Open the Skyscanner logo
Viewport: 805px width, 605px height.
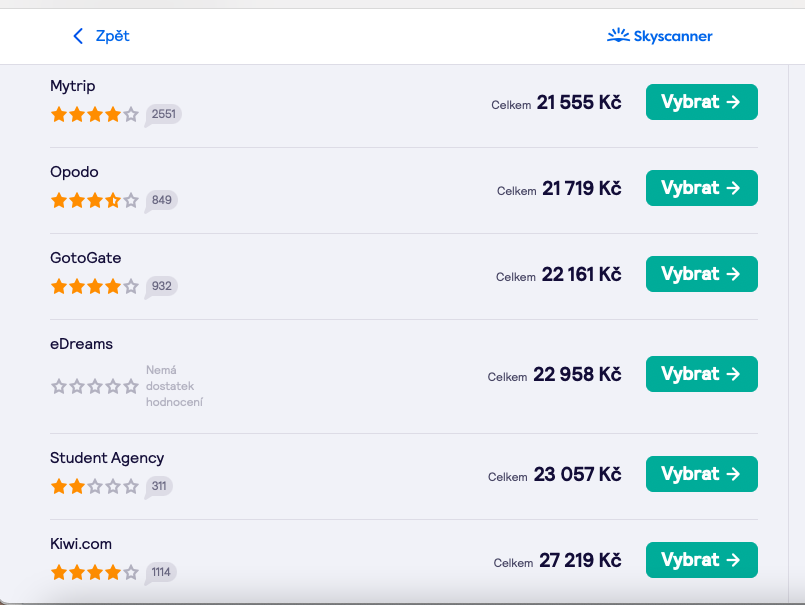pyautogui.click(x=660, y=36)
